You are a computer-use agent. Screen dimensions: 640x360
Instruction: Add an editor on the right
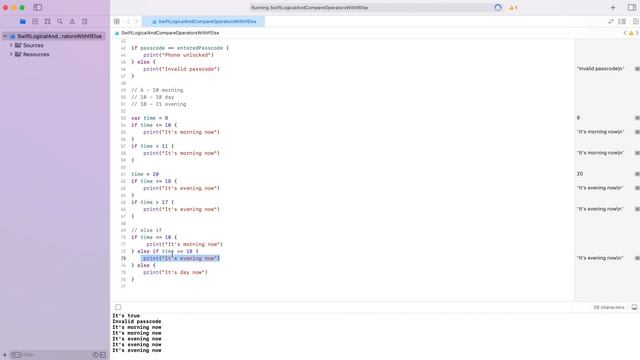click(x=636, y=21)
